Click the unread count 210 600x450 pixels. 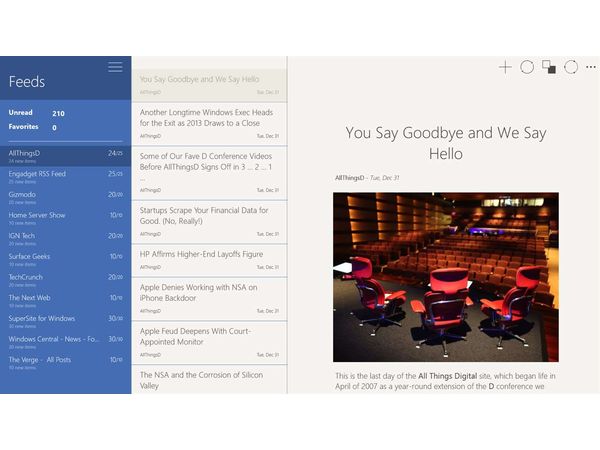[59, 113]
